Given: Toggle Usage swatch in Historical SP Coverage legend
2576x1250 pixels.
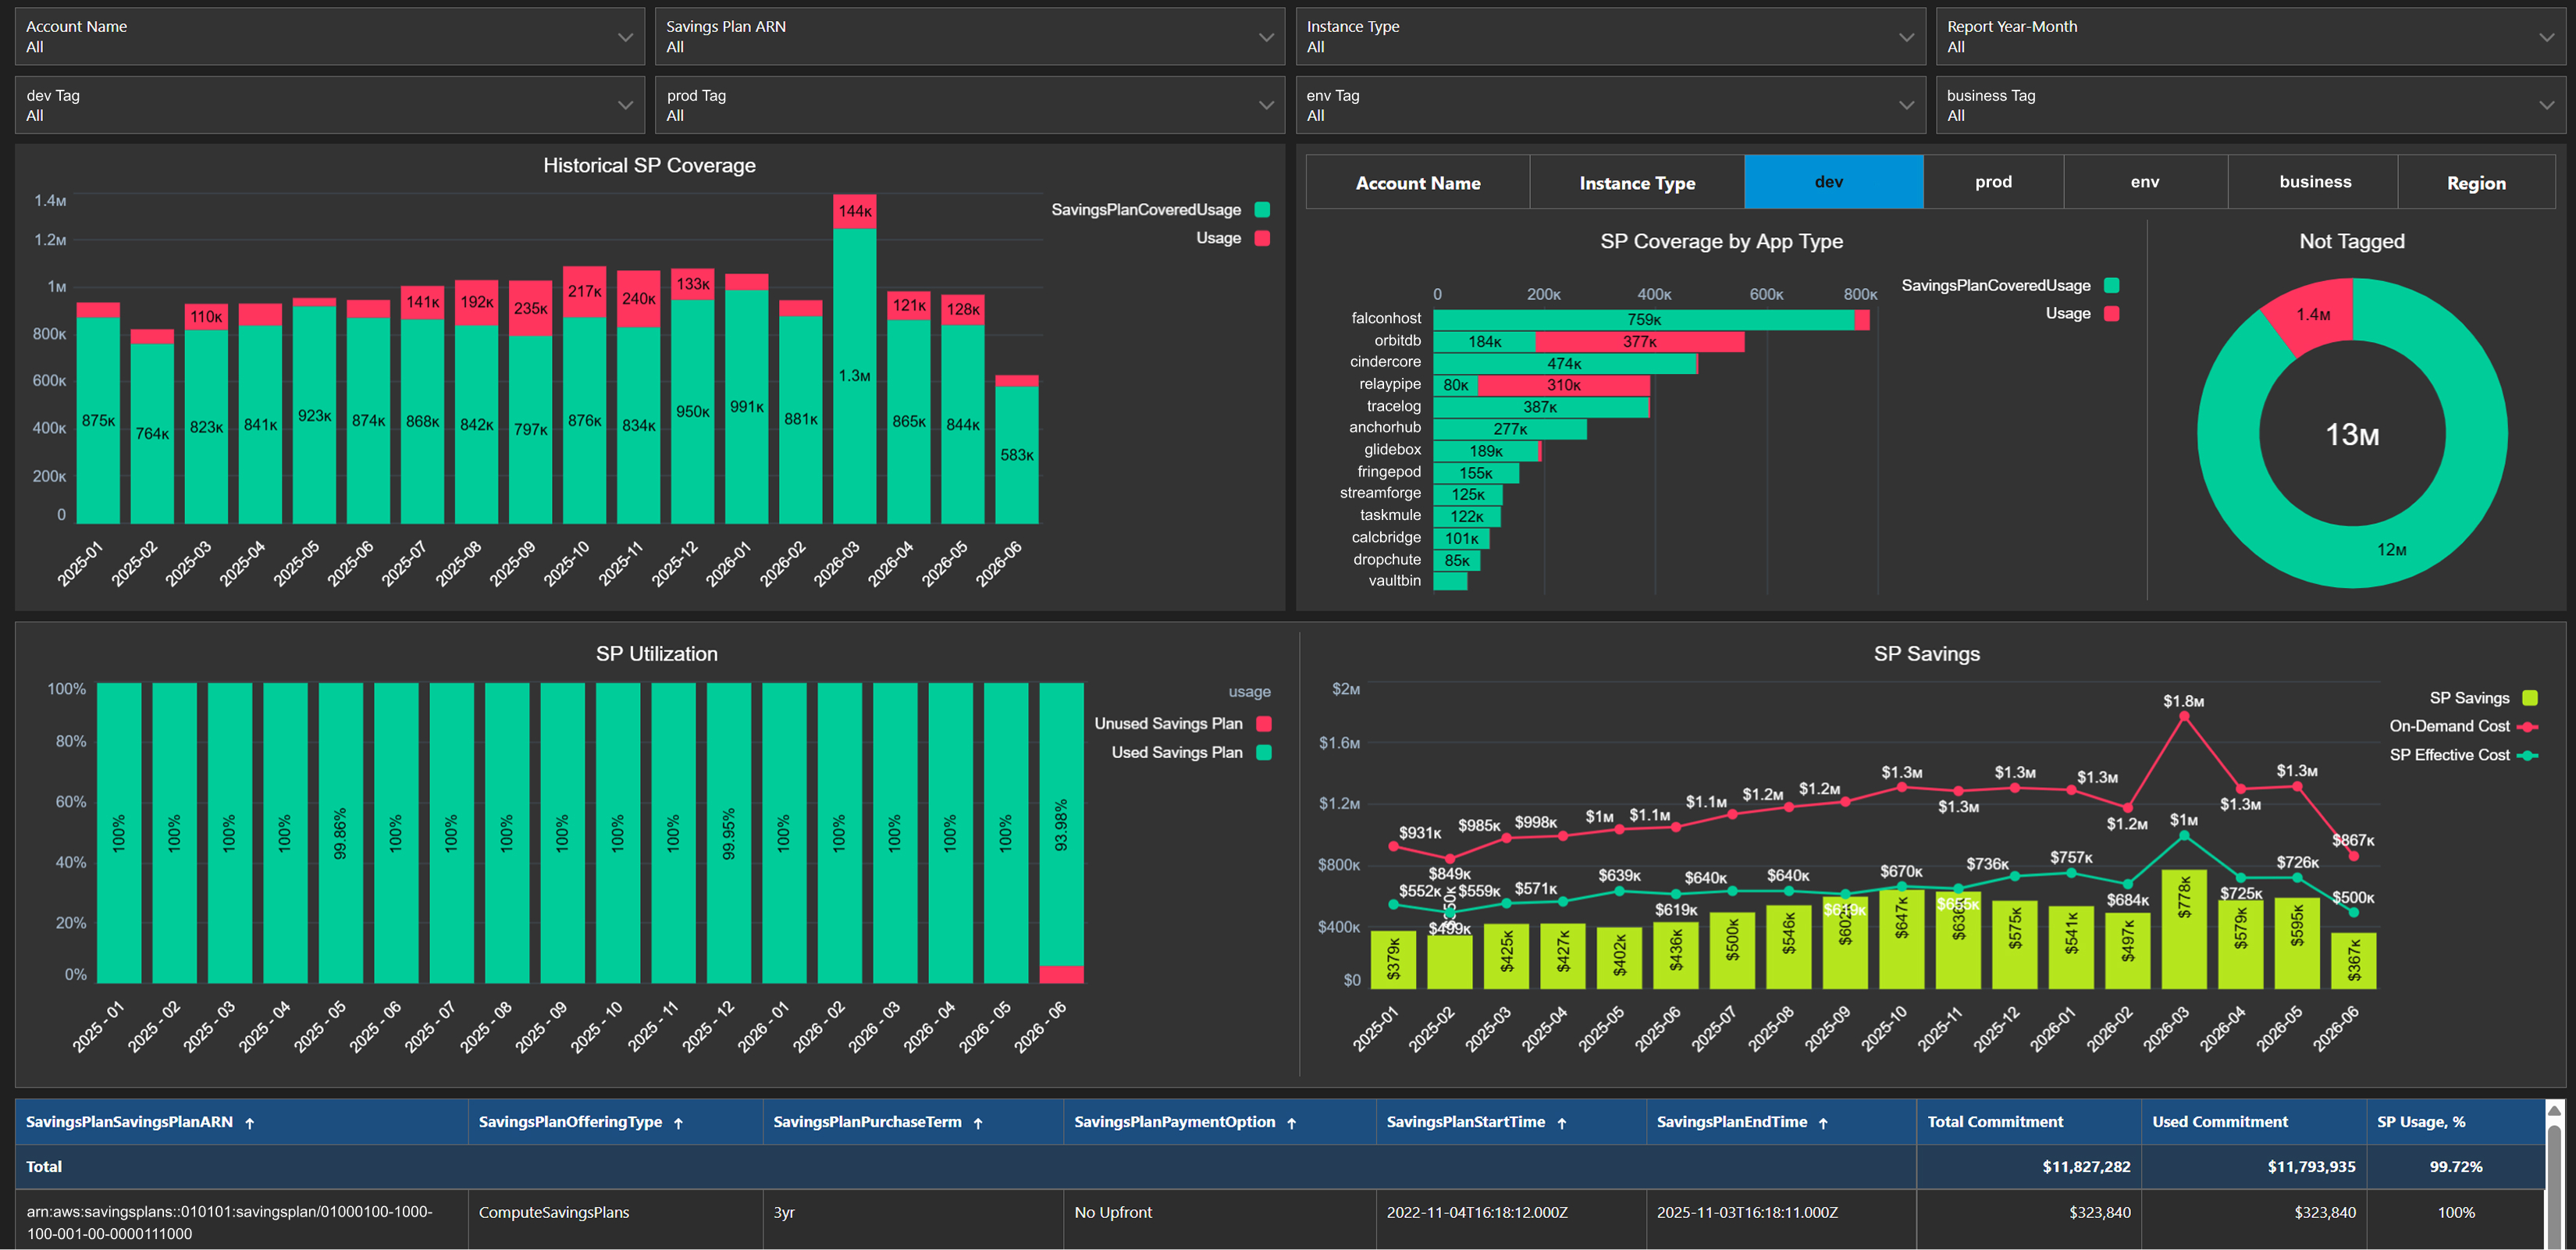Looking at the screenshot, I should pos(1262,238).
